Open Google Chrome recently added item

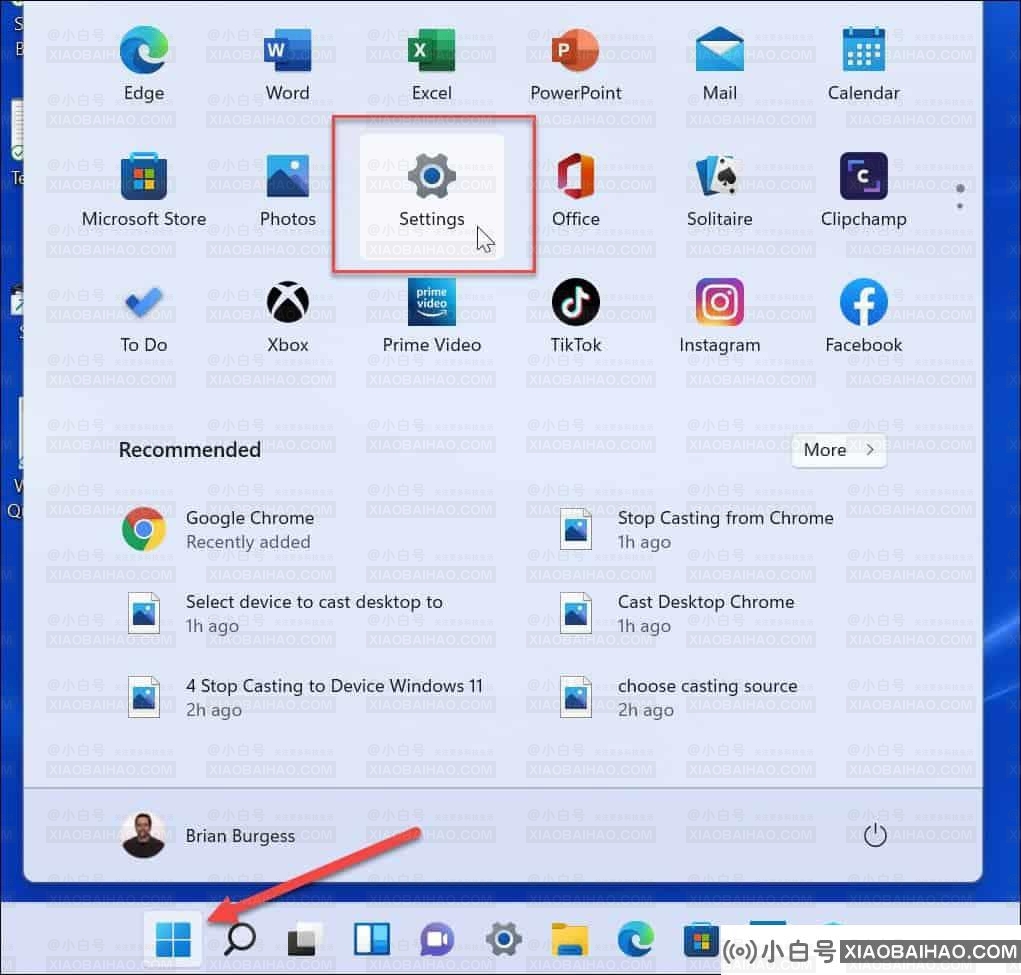tap(218, 530)
